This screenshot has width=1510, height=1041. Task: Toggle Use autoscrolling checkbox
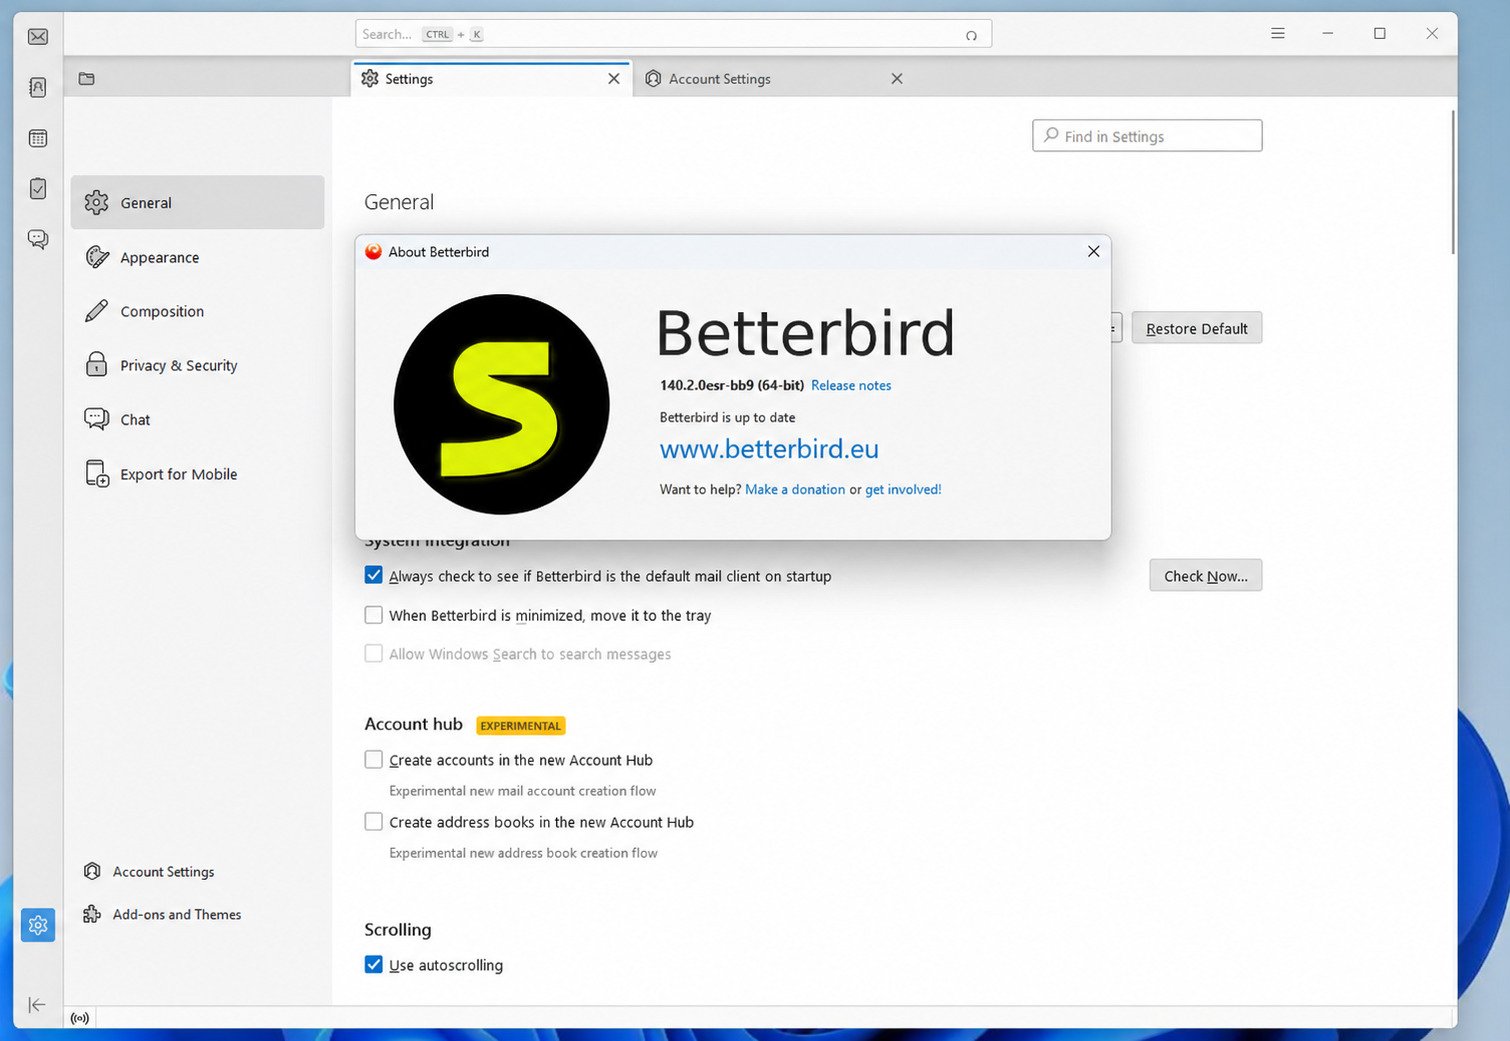(374, 964)
